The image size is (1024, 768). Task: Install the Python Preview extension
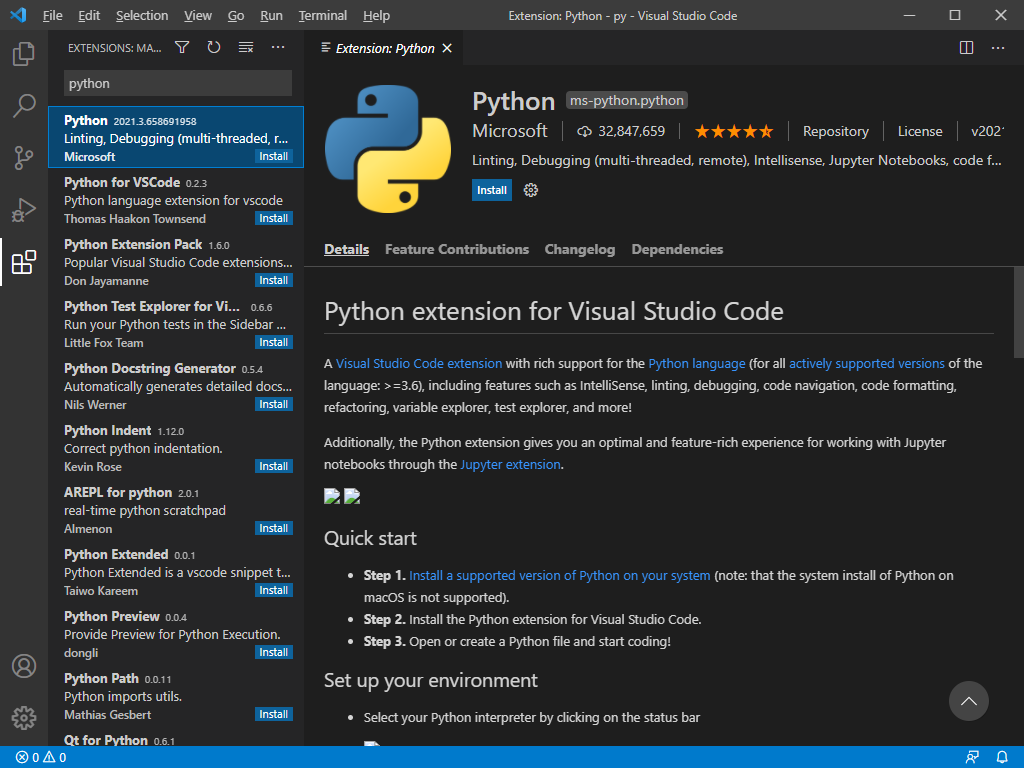[x=274, y=652]
